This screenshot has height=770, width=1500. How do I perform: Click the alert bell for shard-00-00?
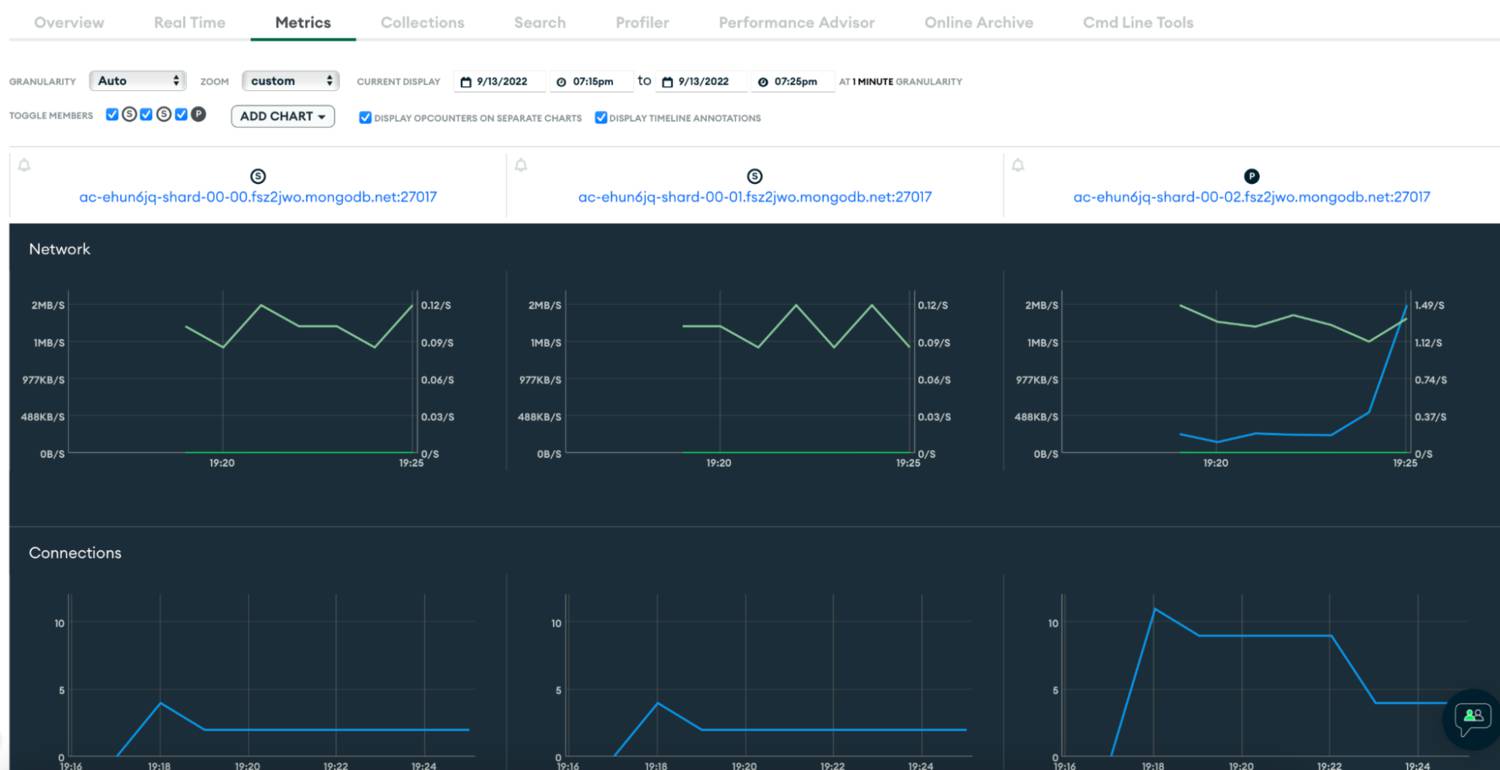pyautogui.click(x=24, y=165)
